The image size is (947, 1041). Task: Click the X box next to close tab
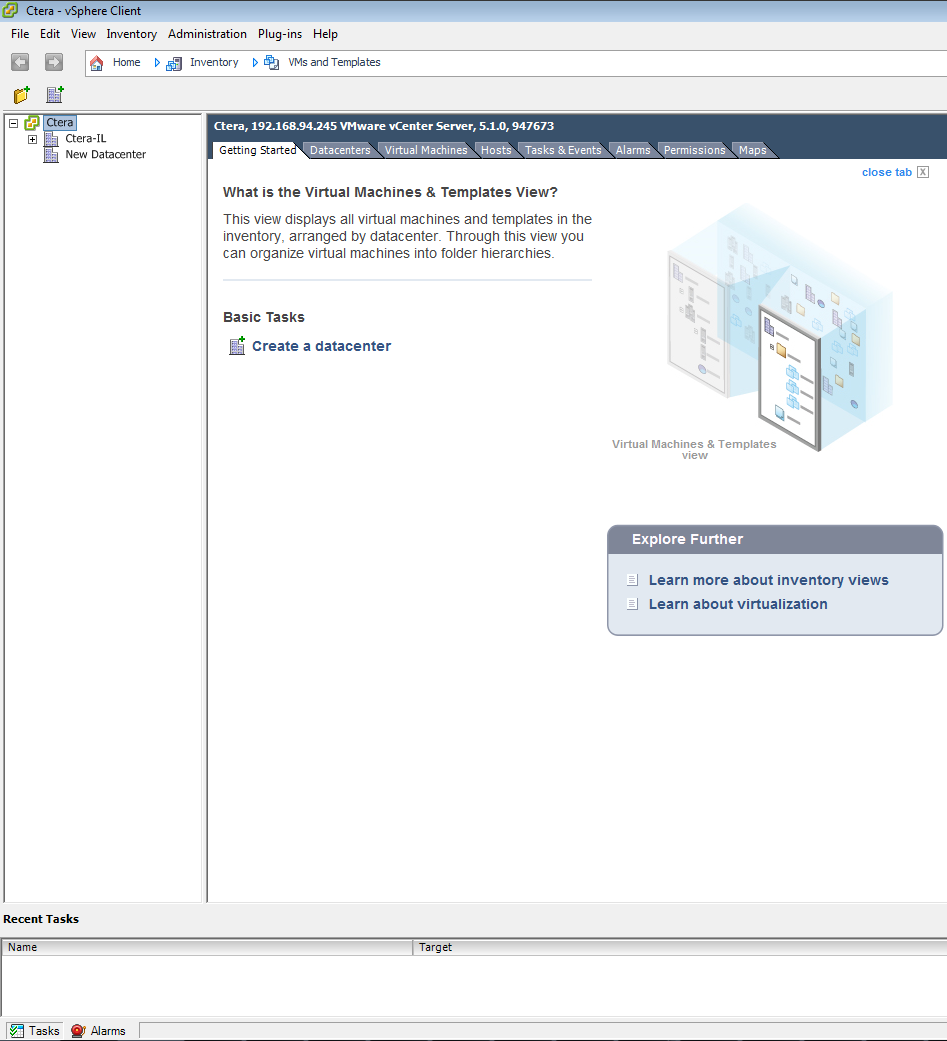click(x=923, y=172)
